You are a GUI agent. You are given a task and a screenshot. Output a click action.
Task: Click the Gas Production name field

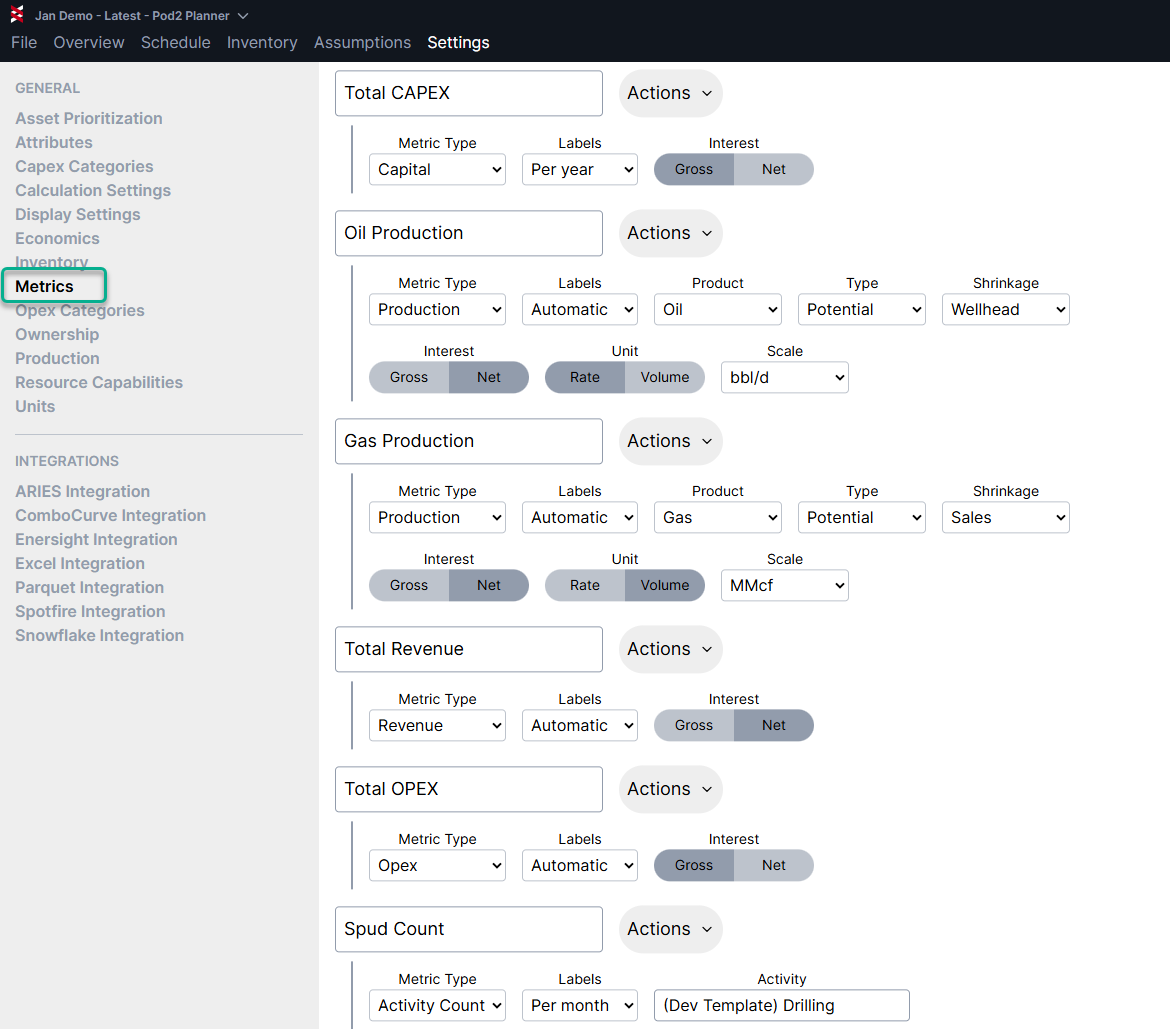(468, 441)
